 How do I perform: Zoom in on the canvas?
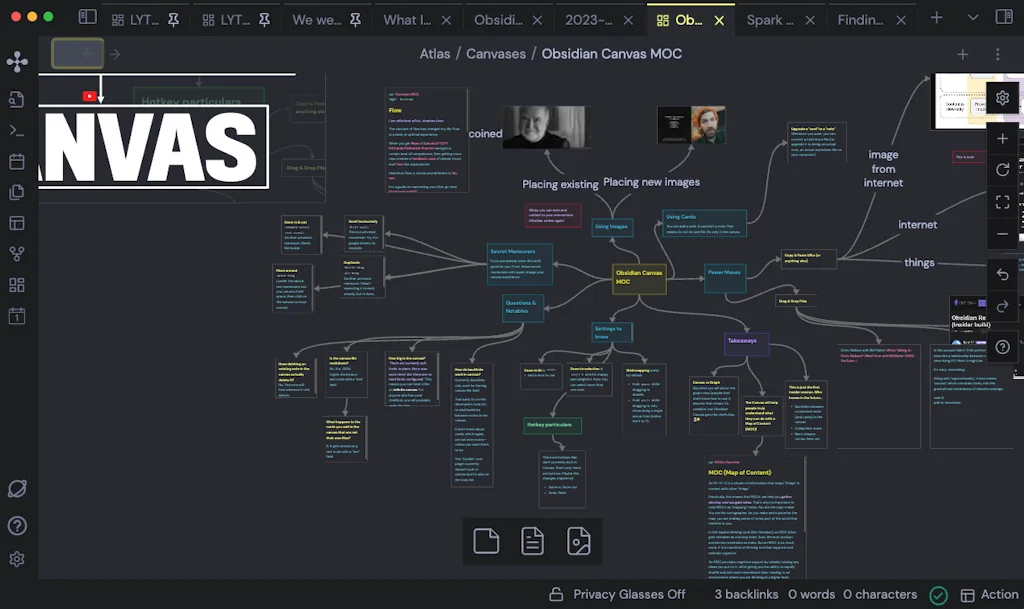[x=1002, y=139]
